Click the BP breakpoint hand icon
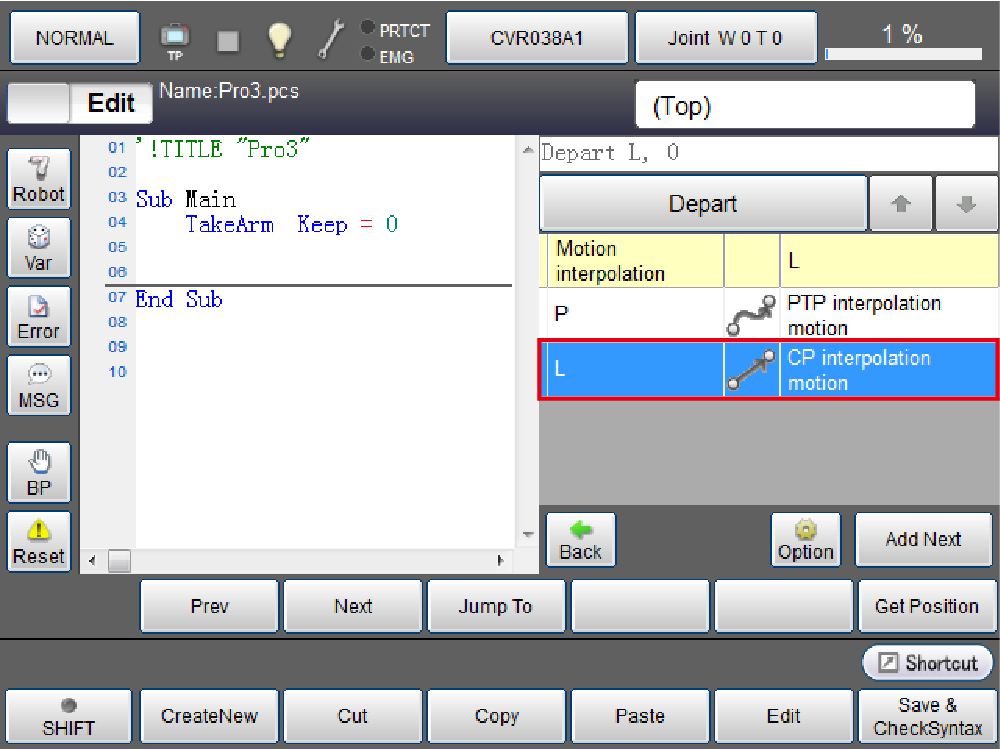1000x750 pixels. pos(39,473)
